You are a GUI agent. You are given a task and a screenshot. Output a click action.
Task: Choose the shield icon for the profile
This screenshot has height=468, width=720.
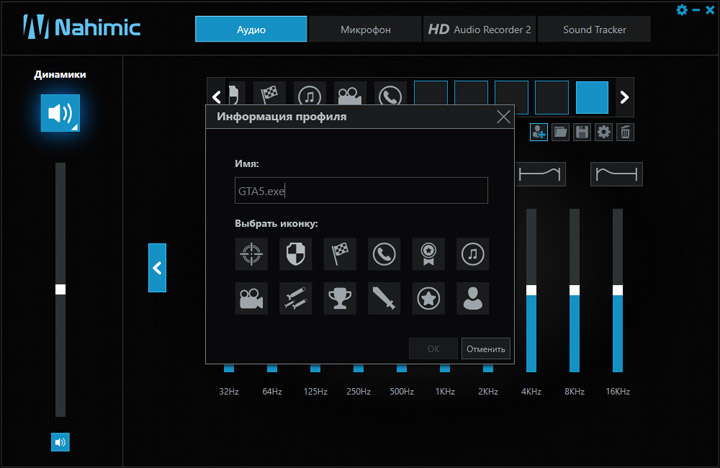tap(295, 254)
